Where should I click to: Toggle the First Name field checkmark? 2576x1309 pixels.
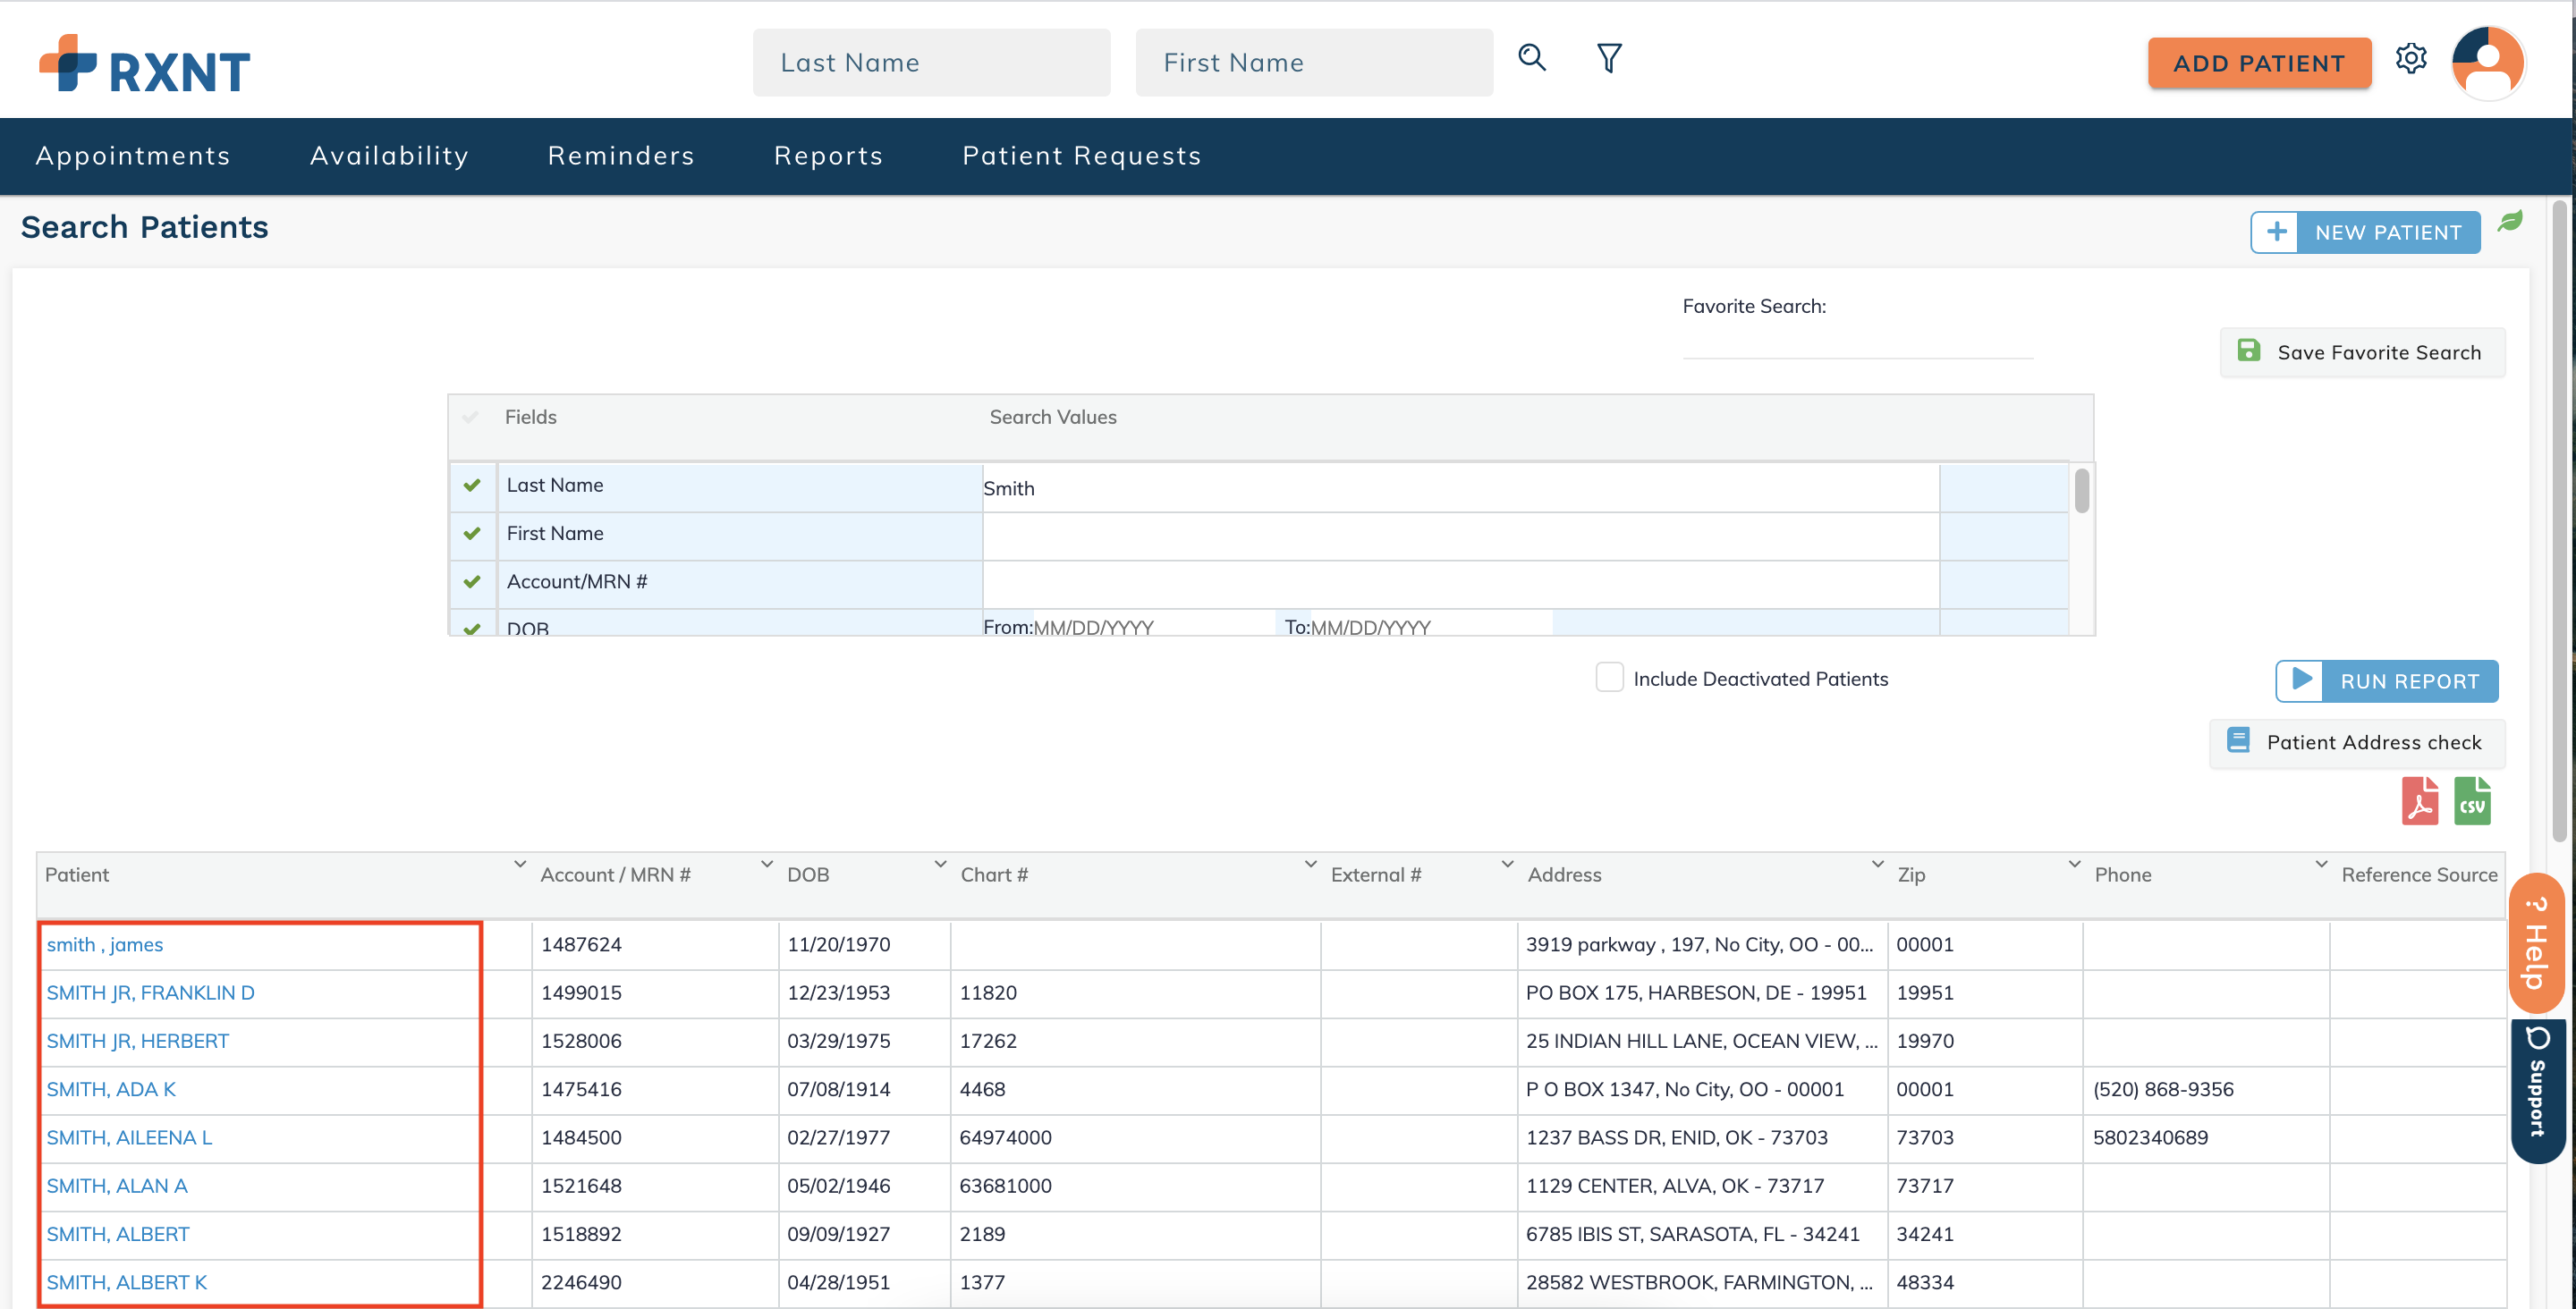coord(472,533)
